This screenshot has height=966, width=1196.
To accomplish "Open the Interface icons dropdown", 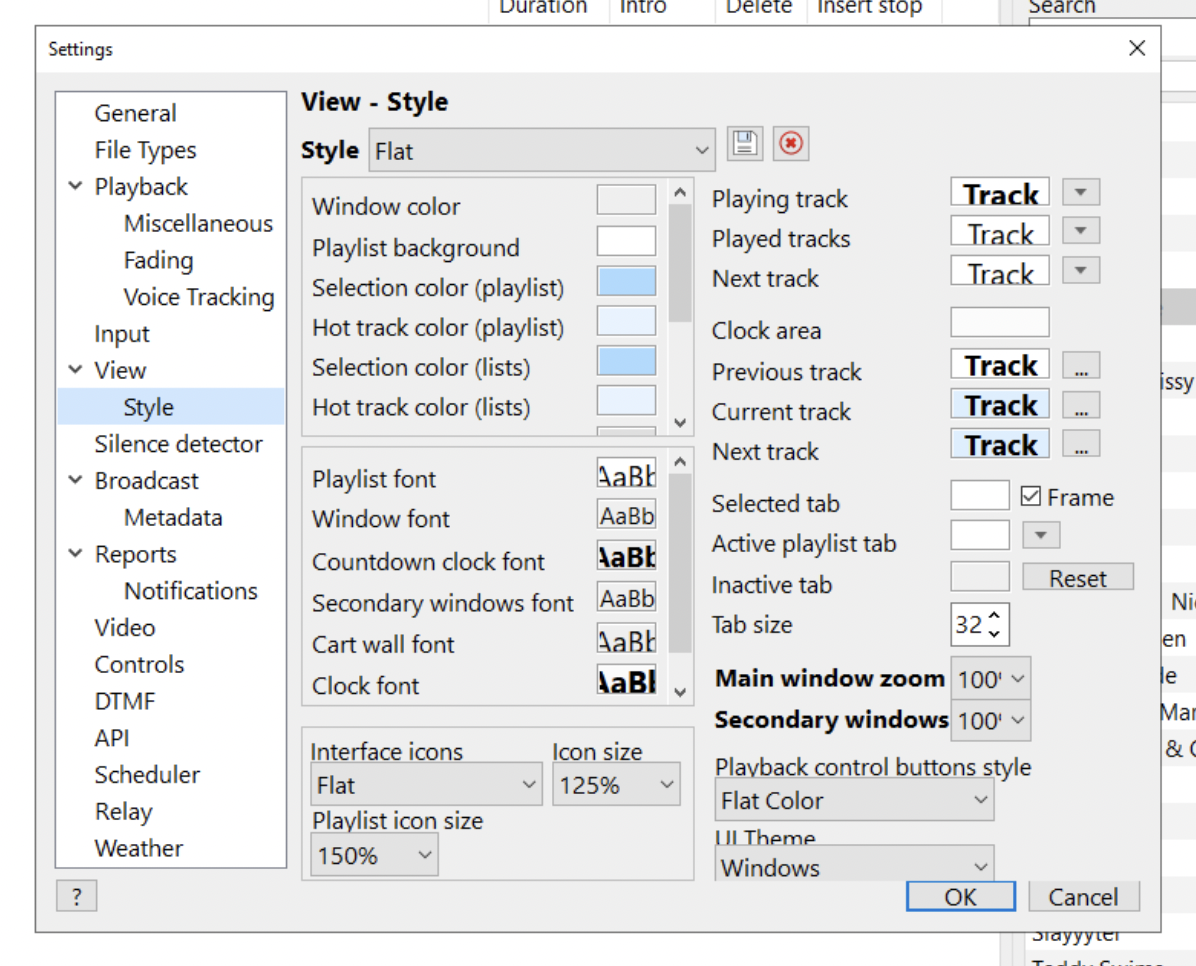I will pos(426,784).
